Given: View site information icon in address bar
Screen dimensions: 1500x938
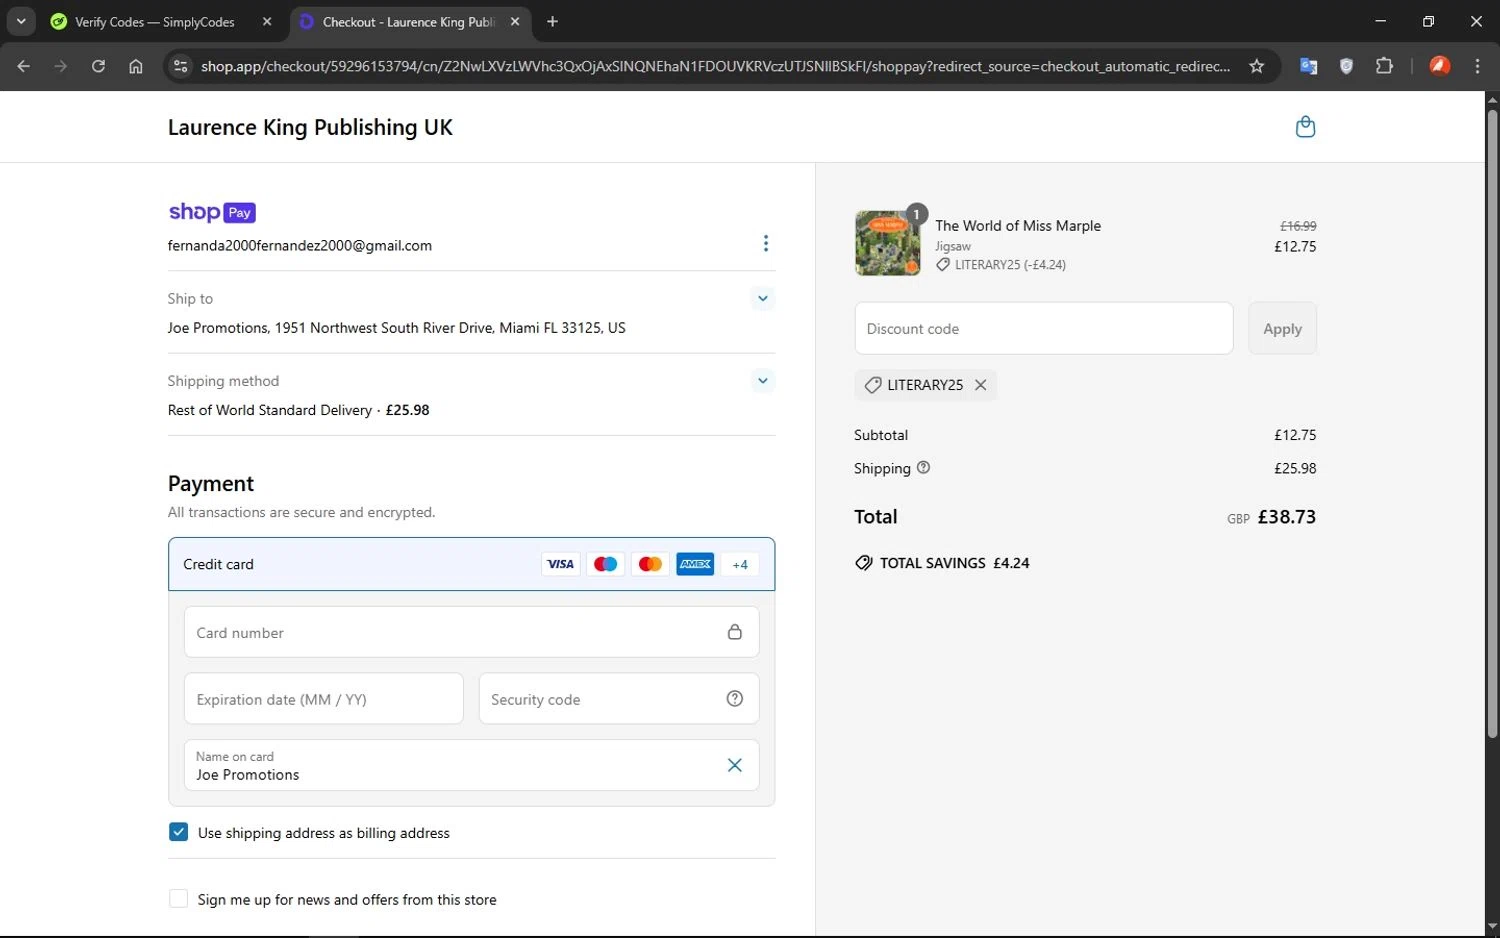Looking at the screenshot, I should tap(180, 66).
